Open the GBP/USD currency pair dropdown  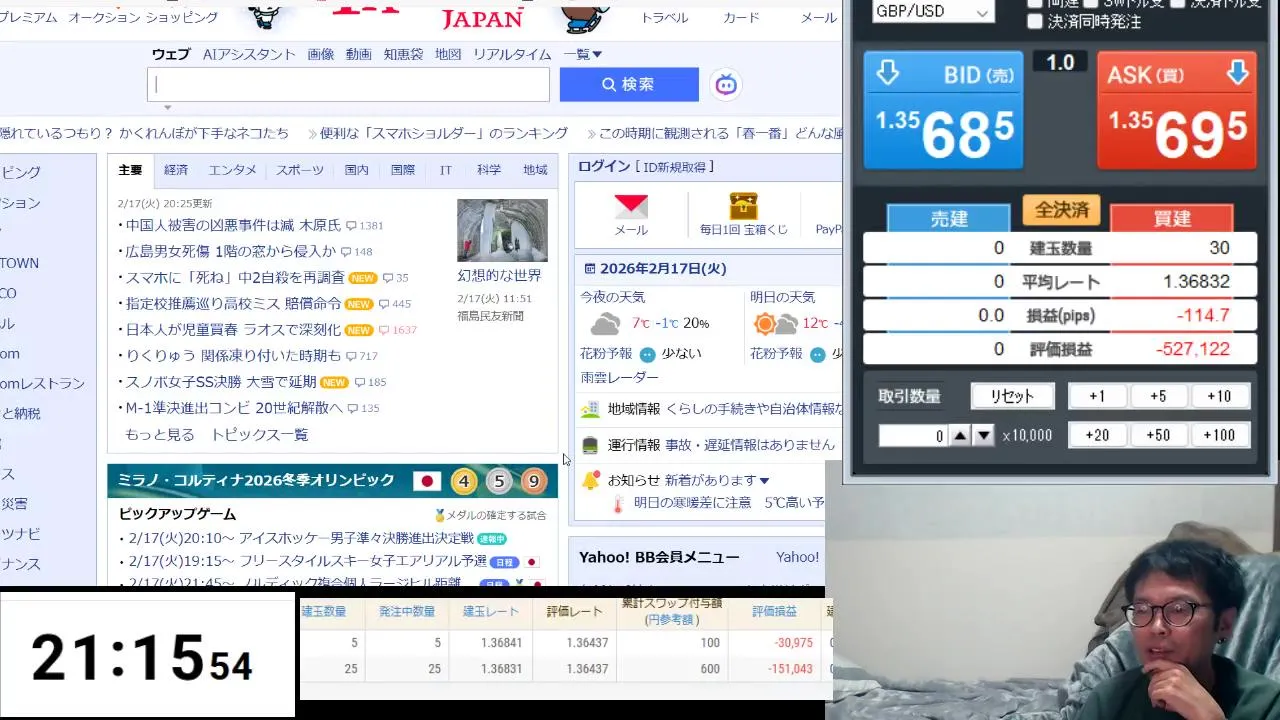click(x=932, y=11)
